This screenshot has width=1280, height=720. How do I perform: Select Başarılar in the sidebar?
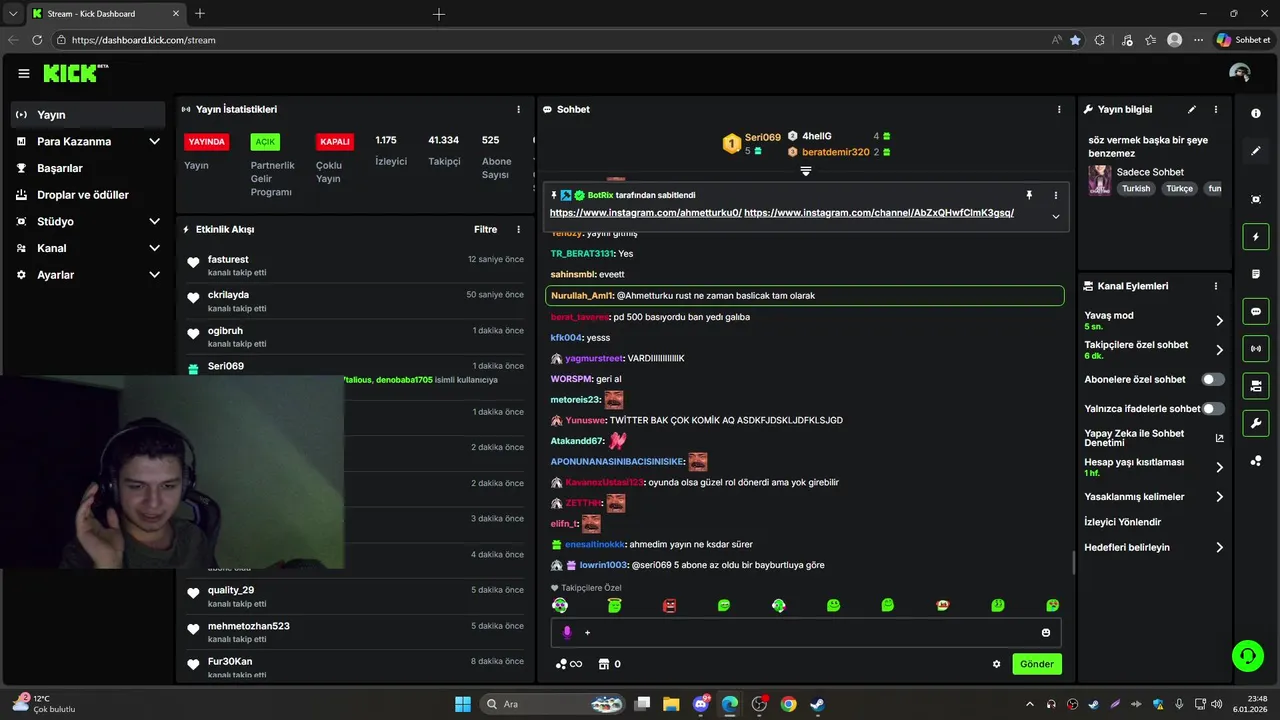[x=88, y=168]
